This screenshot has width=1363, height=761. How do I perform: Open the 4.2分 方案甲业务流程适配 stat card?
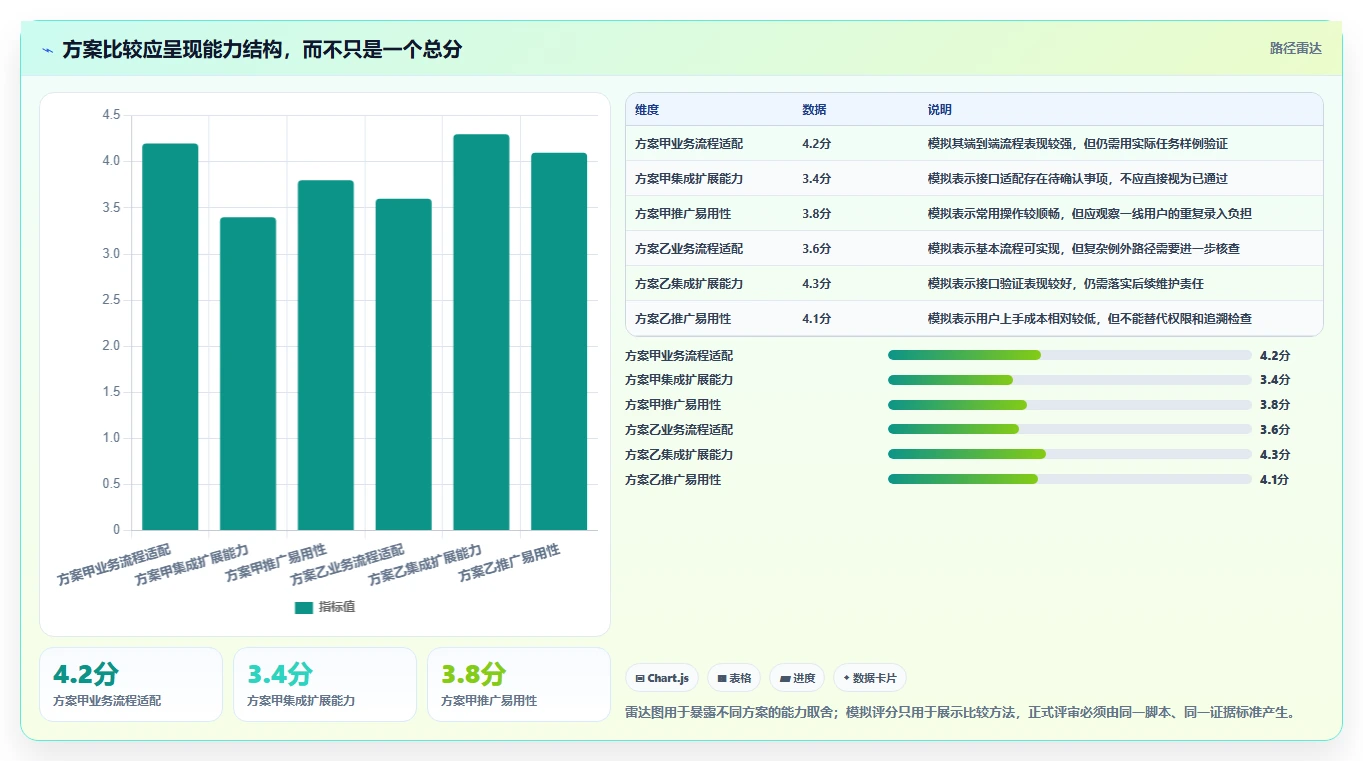pyautogui.click(x=131, y=684)
